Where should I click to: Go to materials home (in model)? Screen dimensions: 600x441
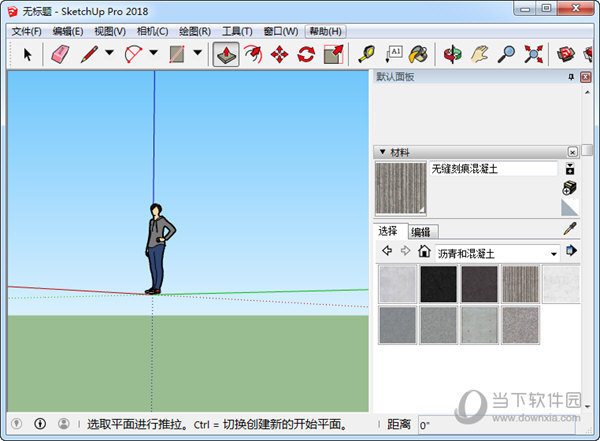pyautogui.click(x=424, y=251)
